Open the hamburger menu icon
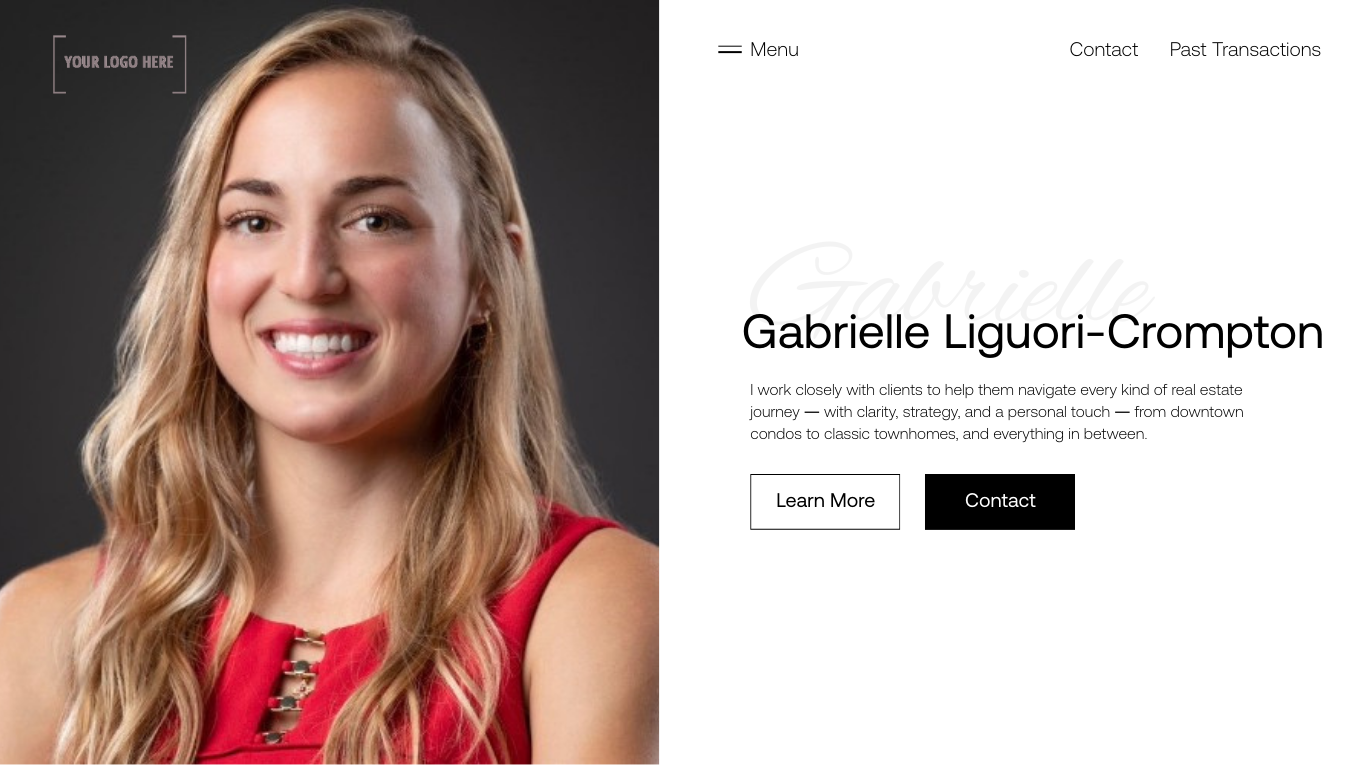The height and width of the screenshot is (768, 1366). [730, 49]
